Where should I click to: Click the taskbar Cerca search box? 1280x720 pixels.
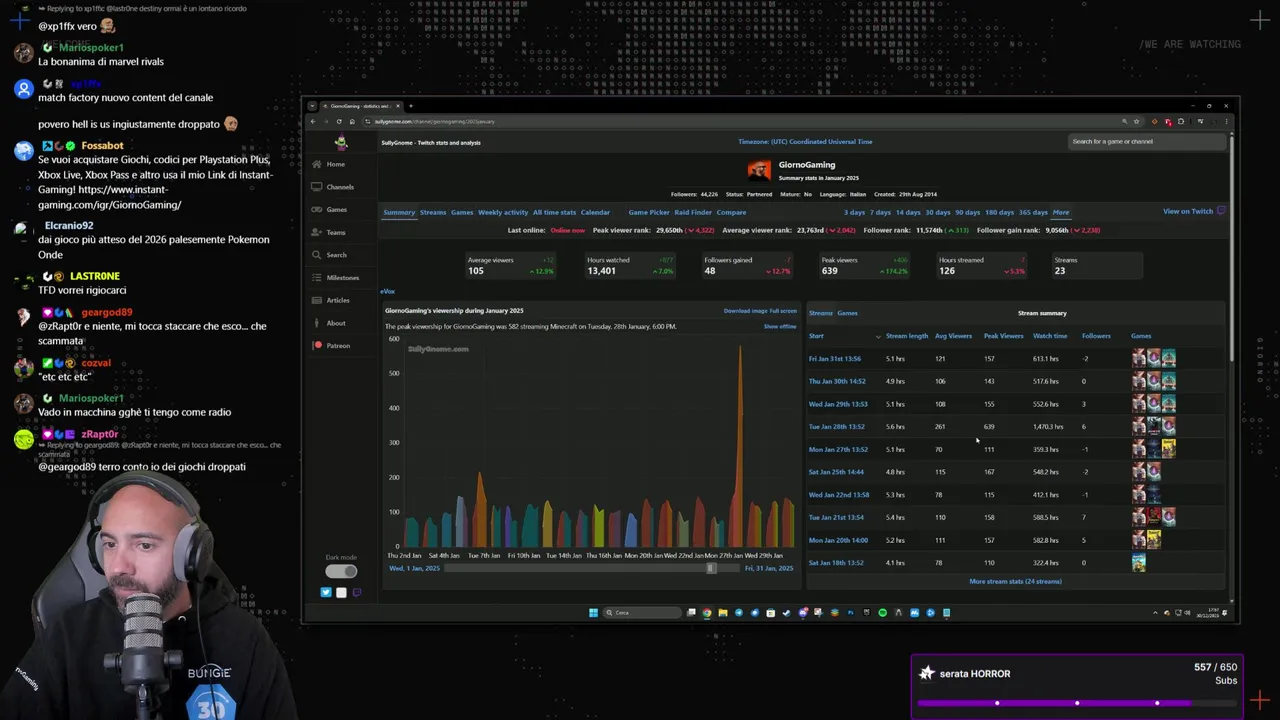tap(642, 612)
